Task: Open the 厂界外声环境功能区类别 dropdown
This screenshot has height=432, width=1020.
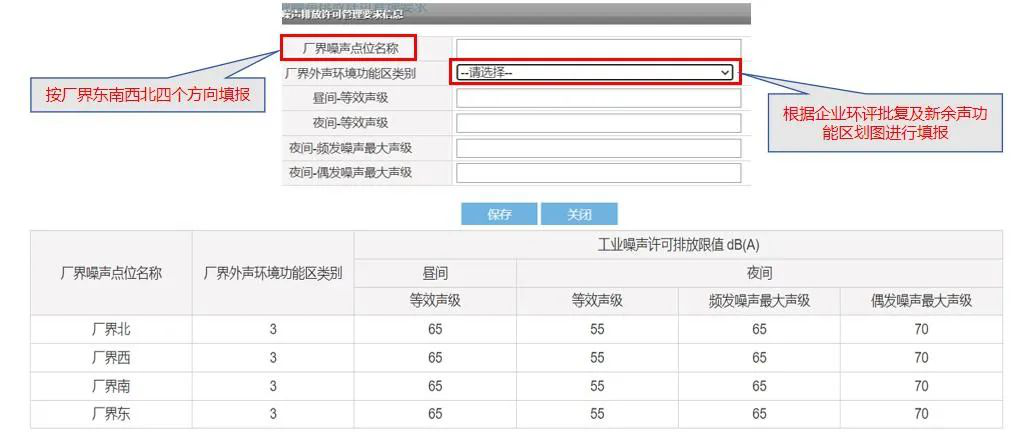Action: point(595,73)
